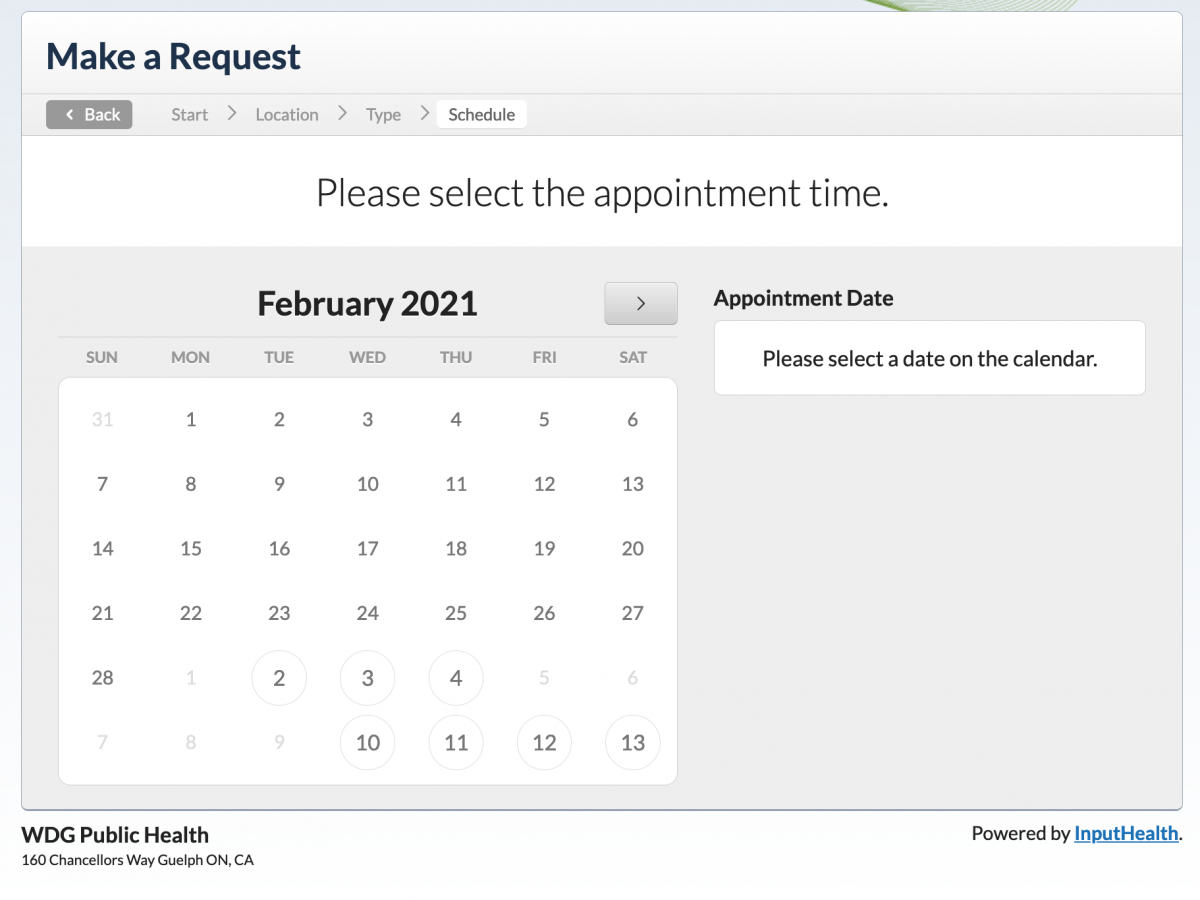Select the Schedule step

482,114
